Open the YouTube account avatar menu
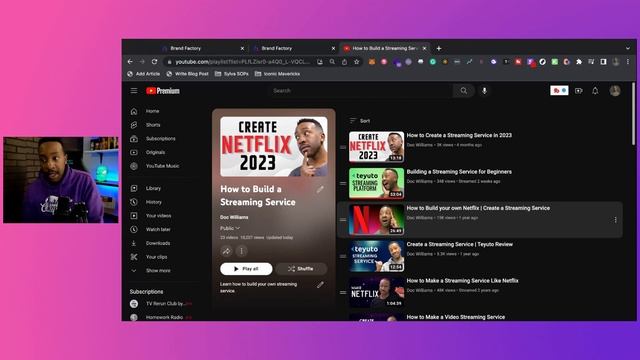 click(x=615, y=91)
